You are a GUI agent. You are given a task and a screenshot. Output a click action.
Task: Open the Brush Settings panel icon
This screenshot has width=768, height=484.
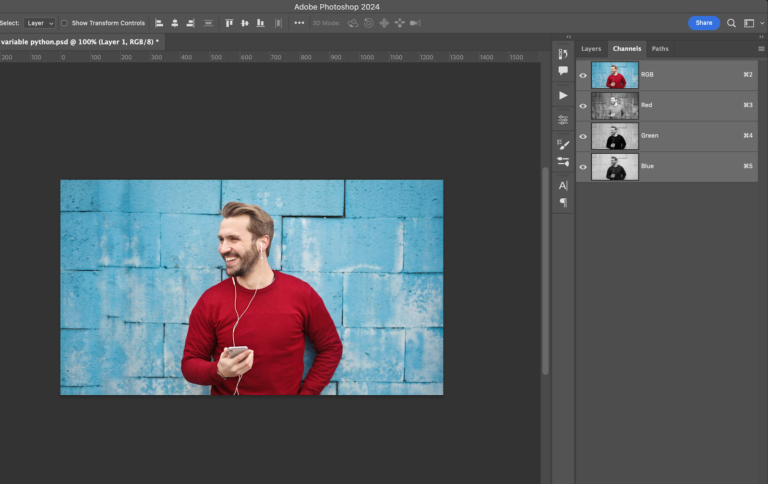click(x=563, y=144)
